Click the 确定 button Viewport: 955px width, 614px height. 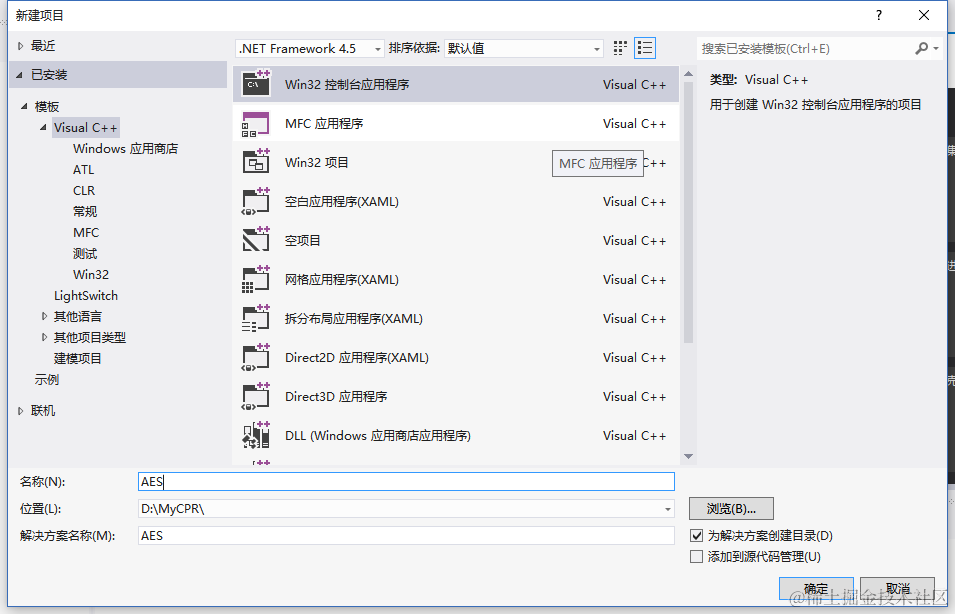coord(816,588)
